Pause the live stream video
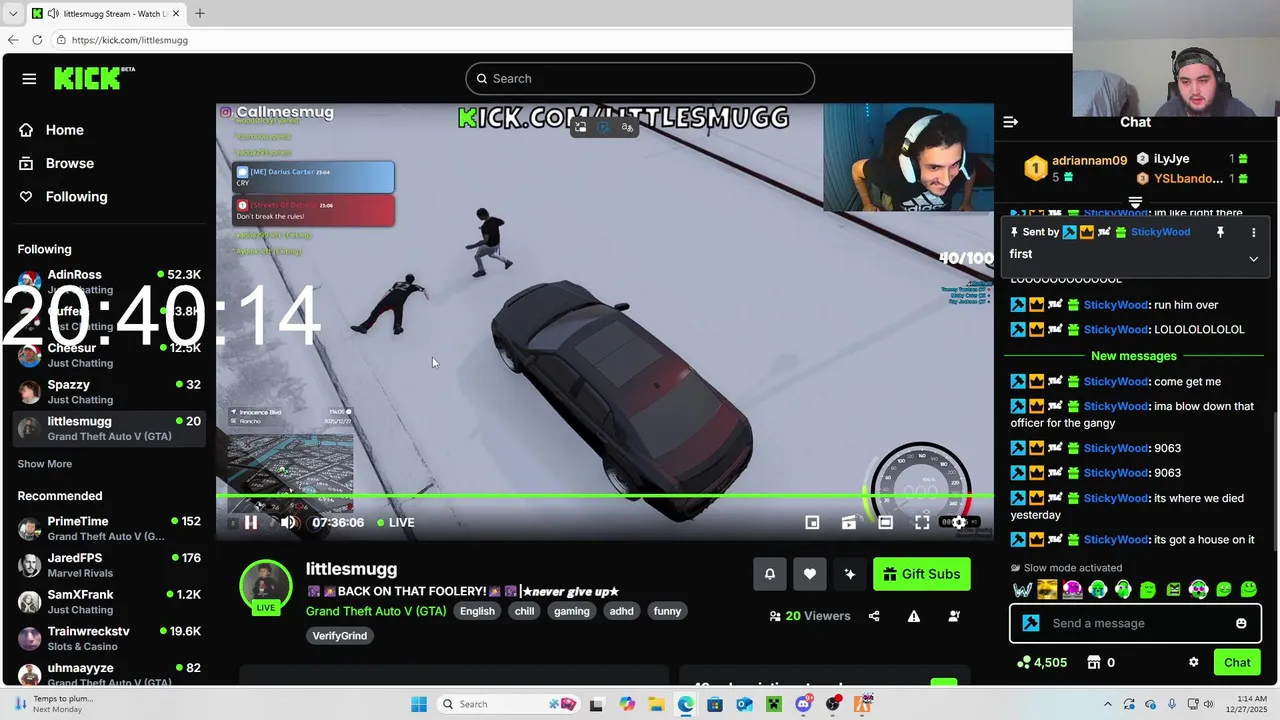The height and width of the screenshot is (720, 1280). click(x=250, y=522)
